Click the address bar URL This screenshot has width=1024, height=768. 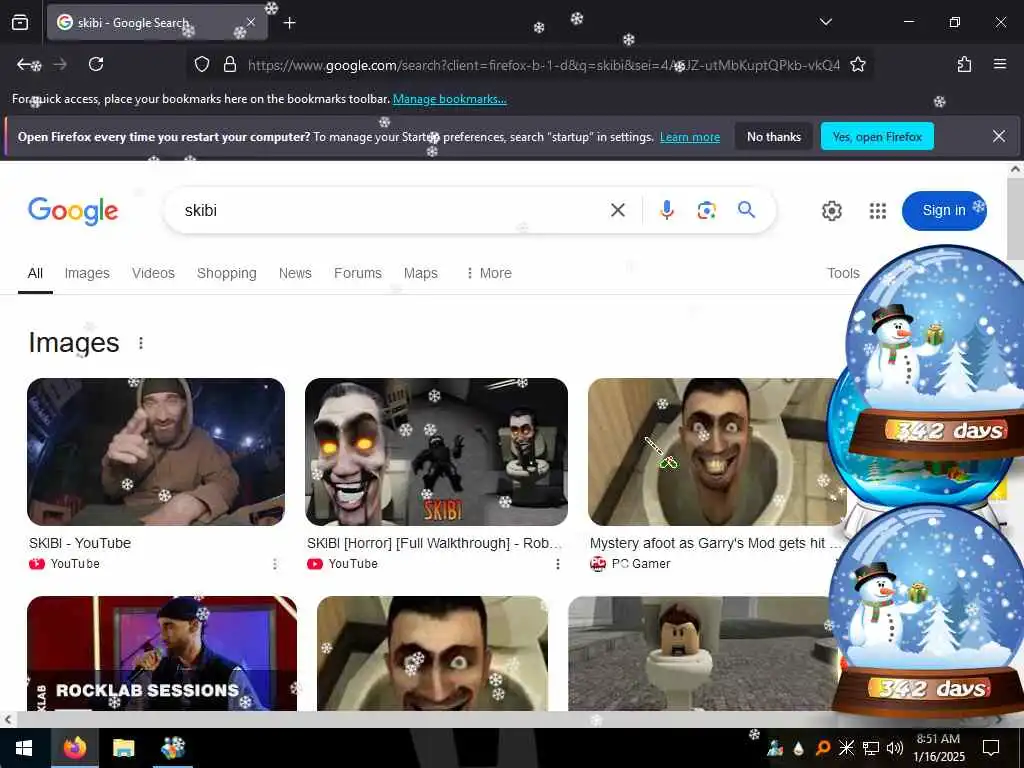tap(543, 65)
